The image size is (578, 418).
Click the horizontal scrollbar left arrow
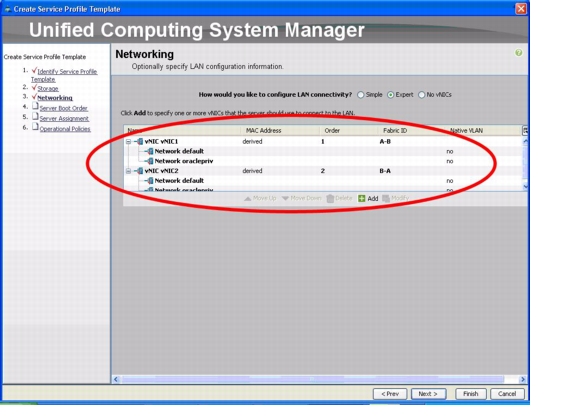116,379
